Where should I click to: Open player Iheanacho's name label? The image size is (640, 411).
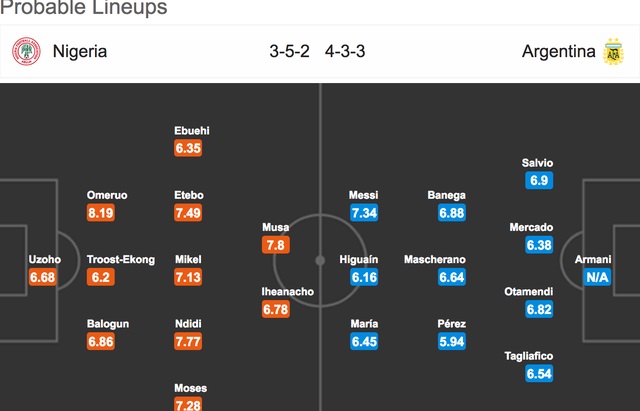click(x=288, y=292)
